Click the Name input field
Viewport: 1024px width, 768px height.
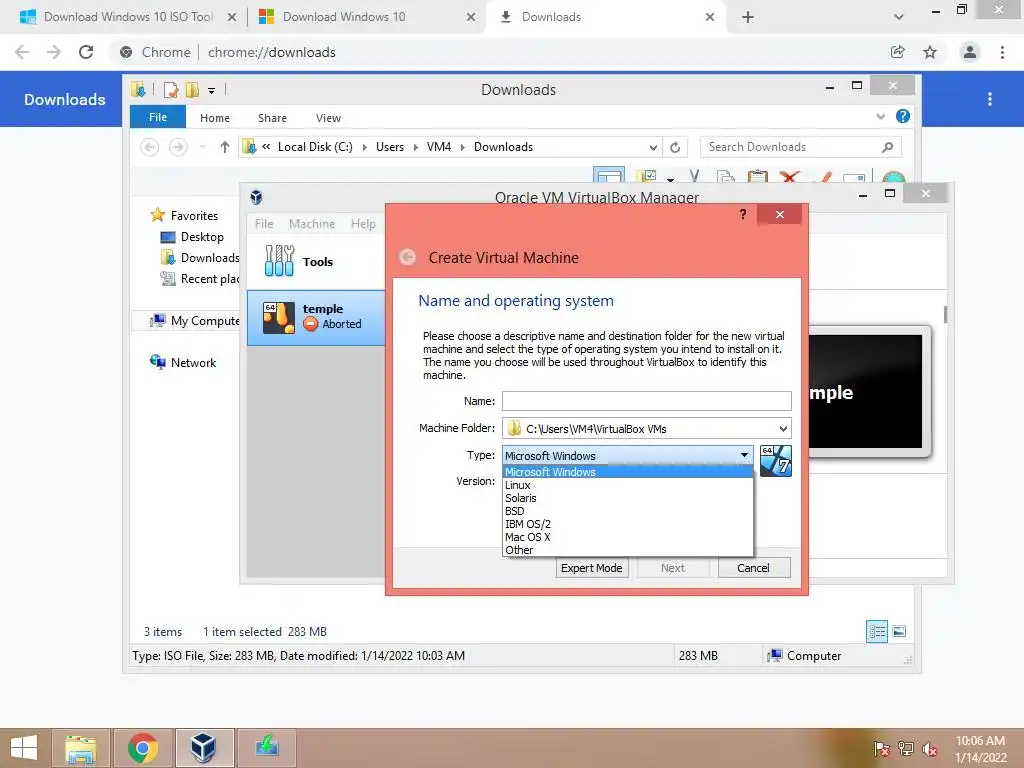tap(647, 400)
